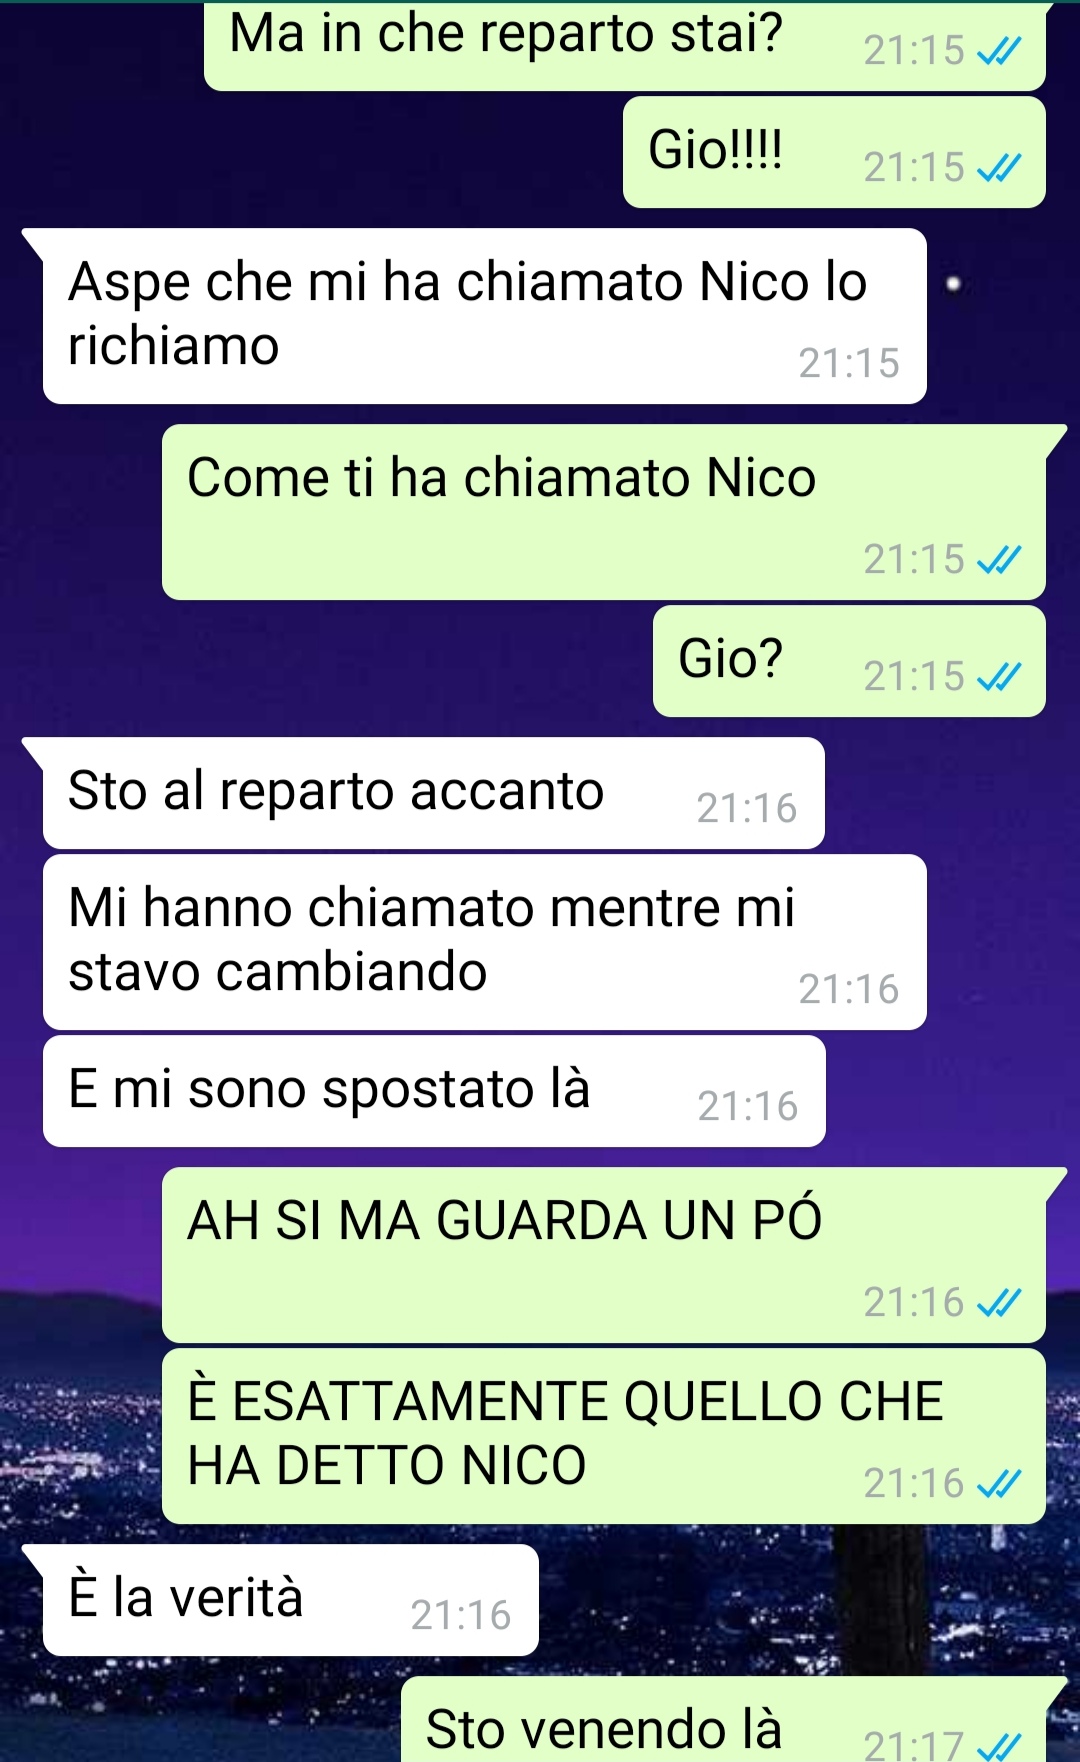
Task: Tap checkmarks on 'Sto venendo là' message
Action: point(999,1746)
